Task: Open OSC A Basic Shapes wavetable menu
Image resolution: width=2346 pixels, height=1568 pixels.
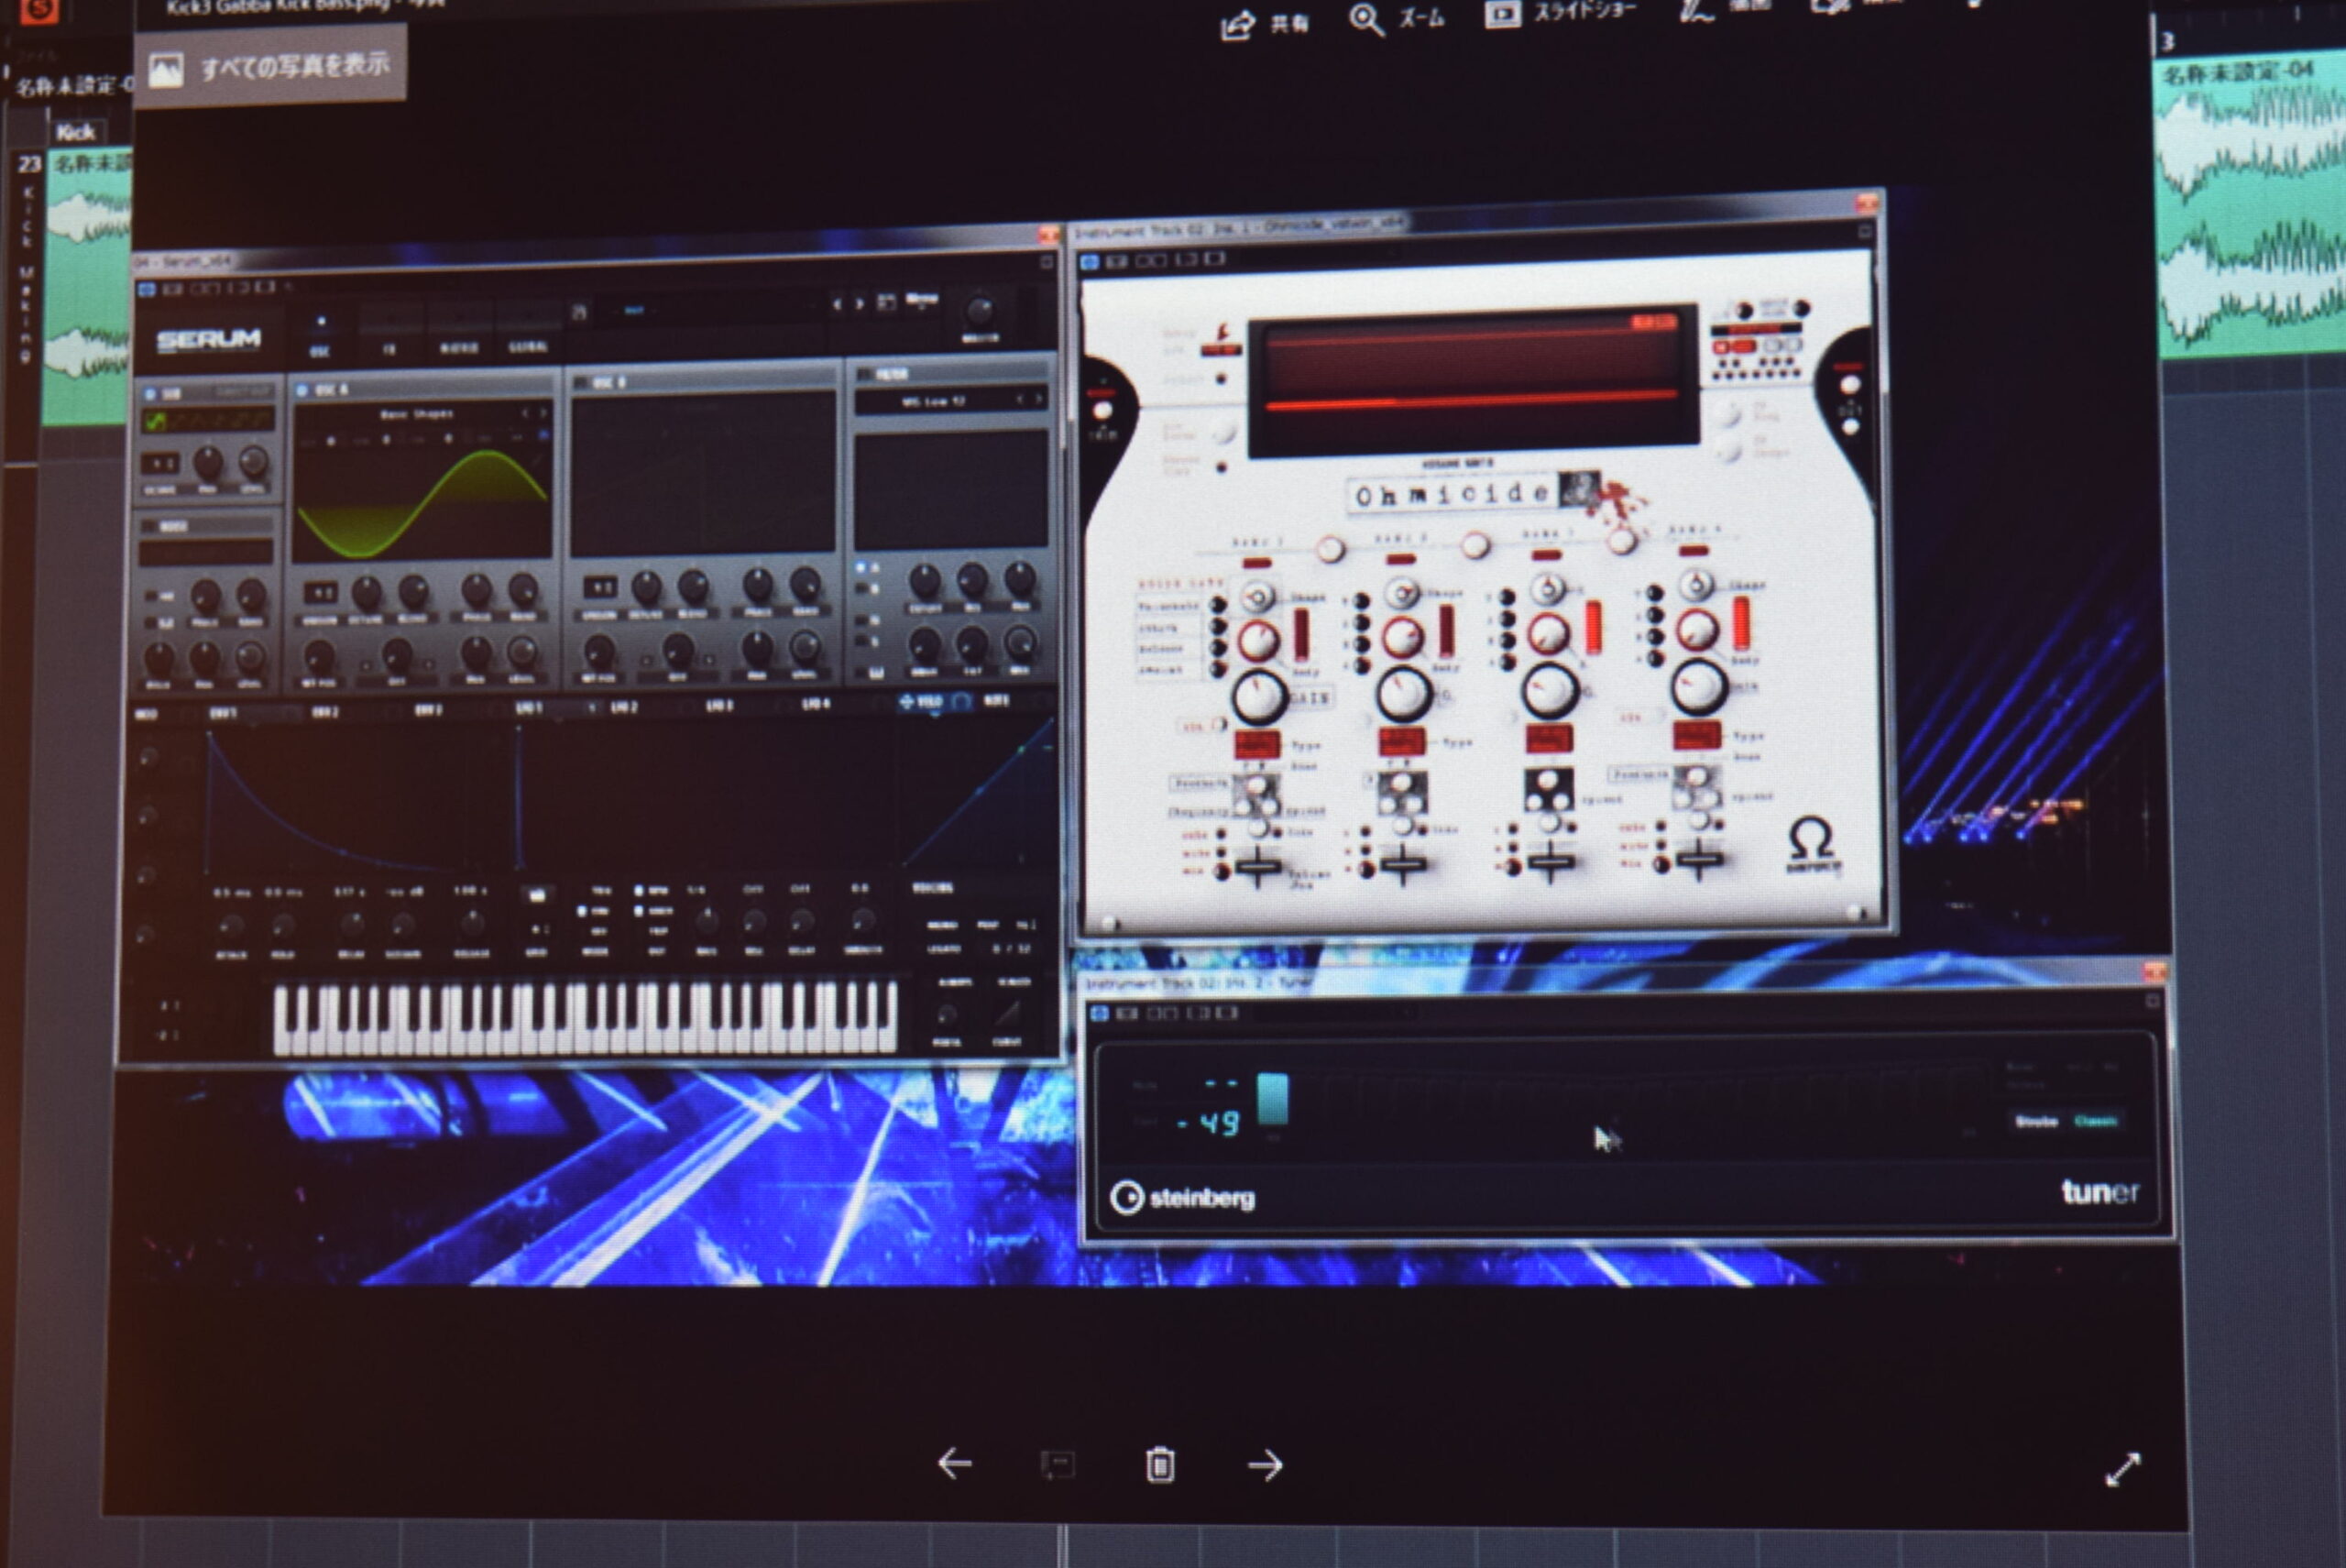Action: click(x=418, y=413)
